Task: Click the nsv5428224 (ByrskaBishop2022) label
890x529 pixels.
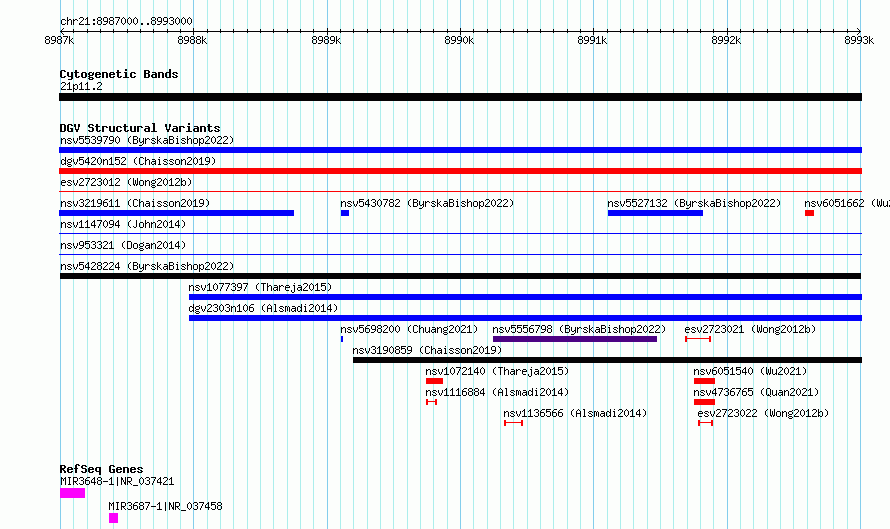Action: tap(147, 266)
